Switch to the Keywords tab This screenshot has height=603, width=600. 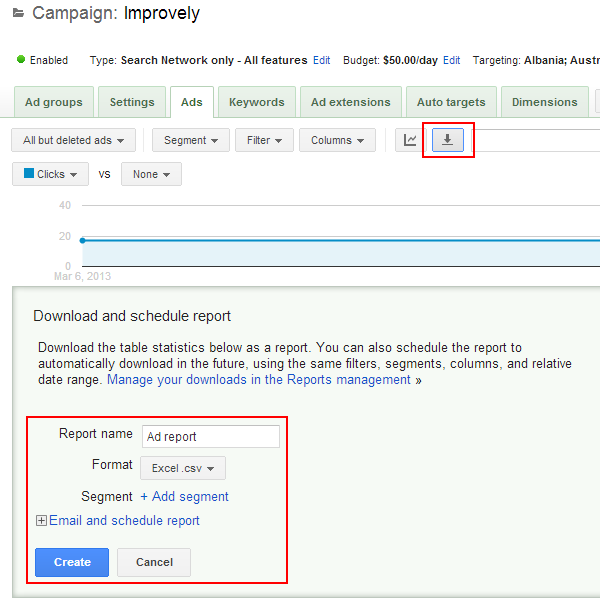[x=257, y=102]
